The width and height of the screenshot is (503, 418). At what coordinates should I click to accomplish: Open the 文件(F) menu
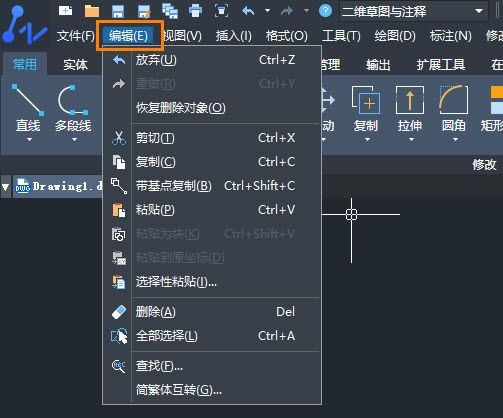76,35
